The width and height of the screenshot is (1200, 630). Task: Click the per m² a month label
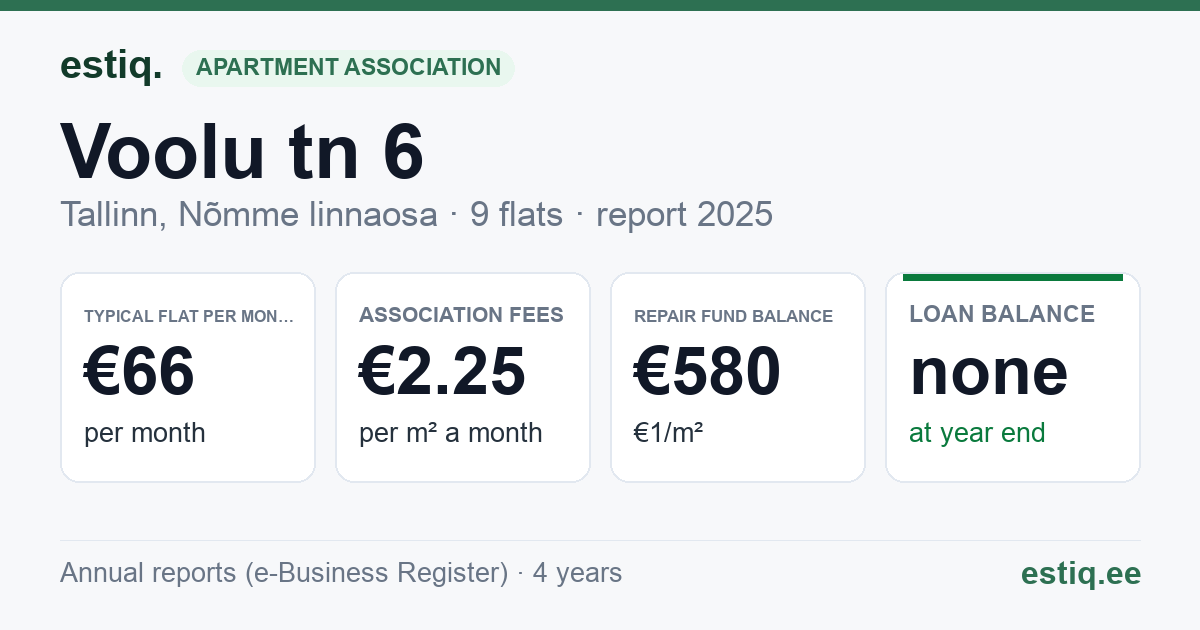click(x=450, y=433)
